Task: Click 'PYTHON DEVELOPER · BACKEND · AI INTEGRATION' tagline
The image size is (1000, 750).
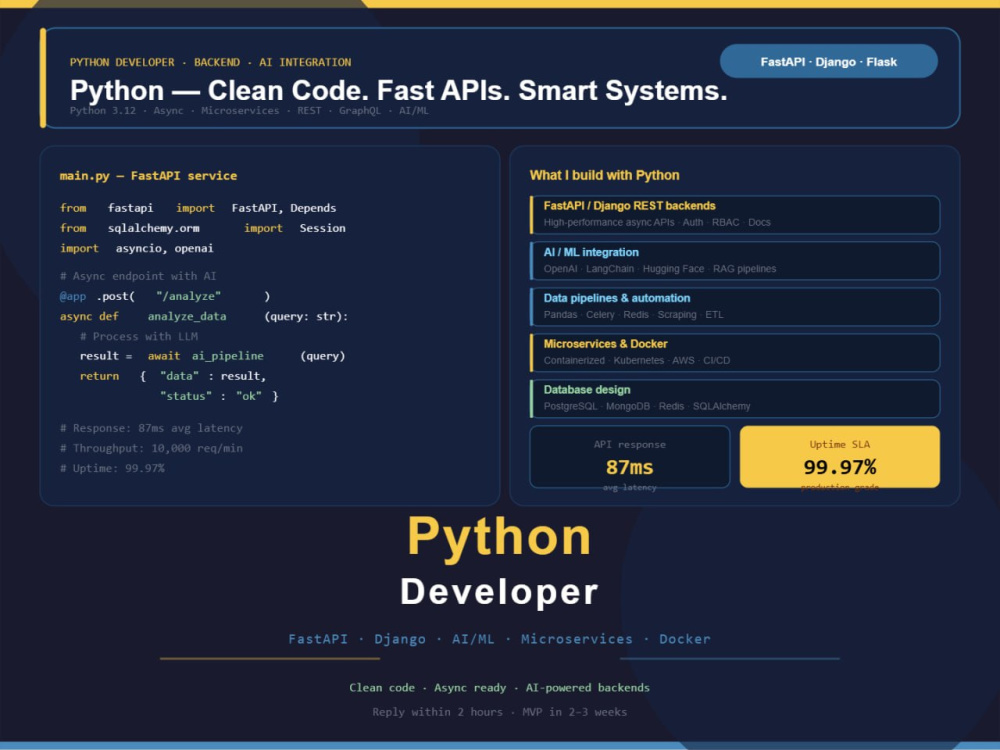Action: (x=210, y=62)
